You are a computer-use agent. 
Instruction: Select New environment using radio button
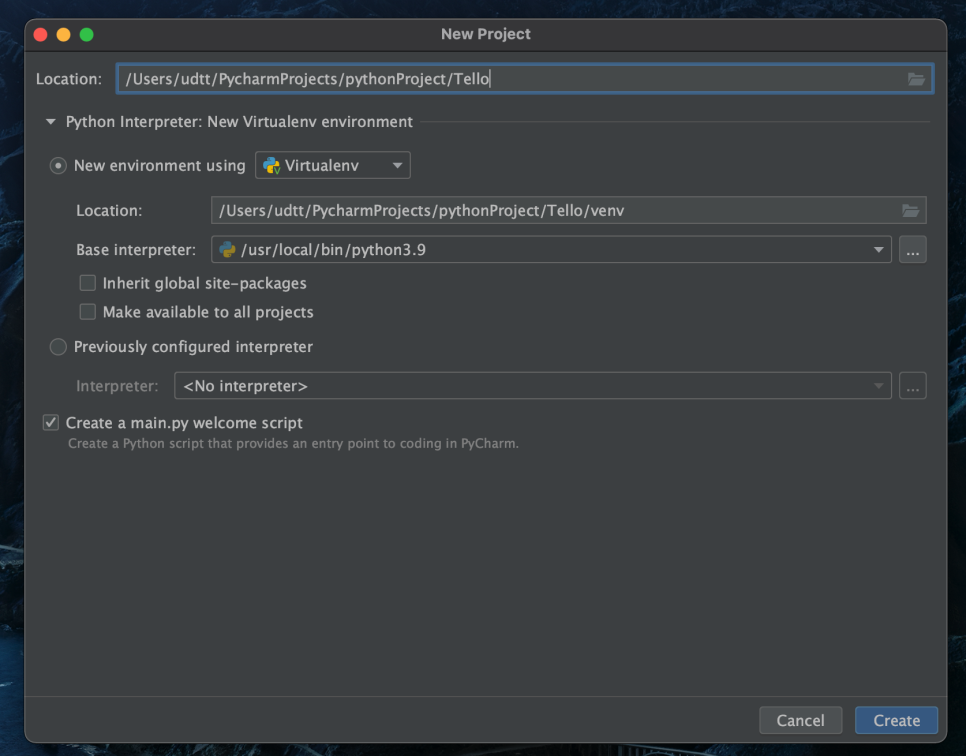[x=58, y=166]
